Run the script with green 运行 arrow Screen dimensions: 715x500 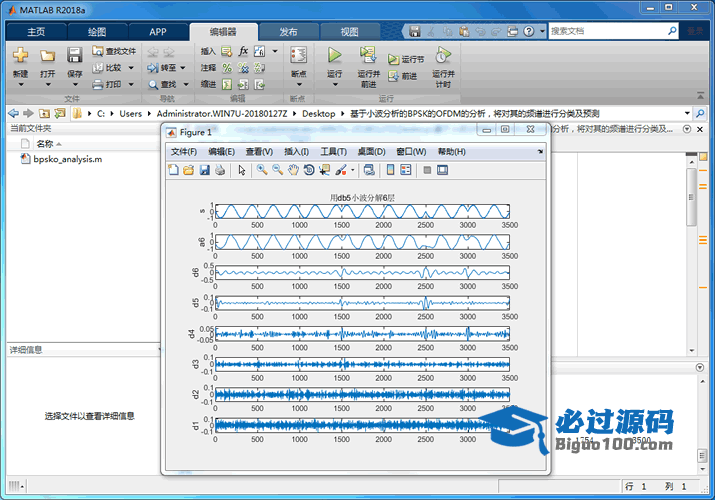pos(335,55)
